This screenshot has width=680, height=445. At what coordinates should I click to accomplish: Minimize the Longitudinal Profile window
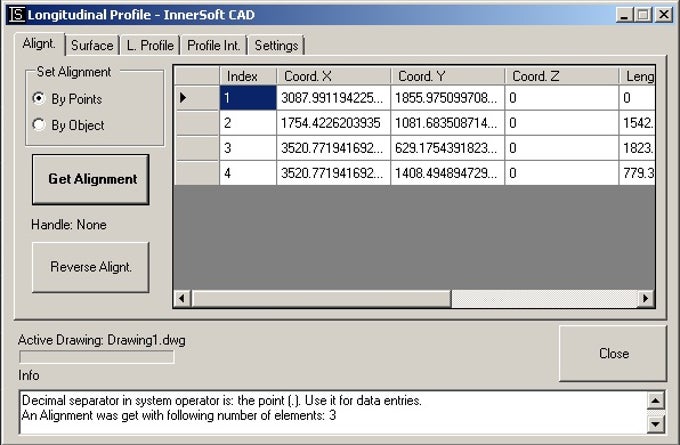pyautogui.click(x=624, y=15)
